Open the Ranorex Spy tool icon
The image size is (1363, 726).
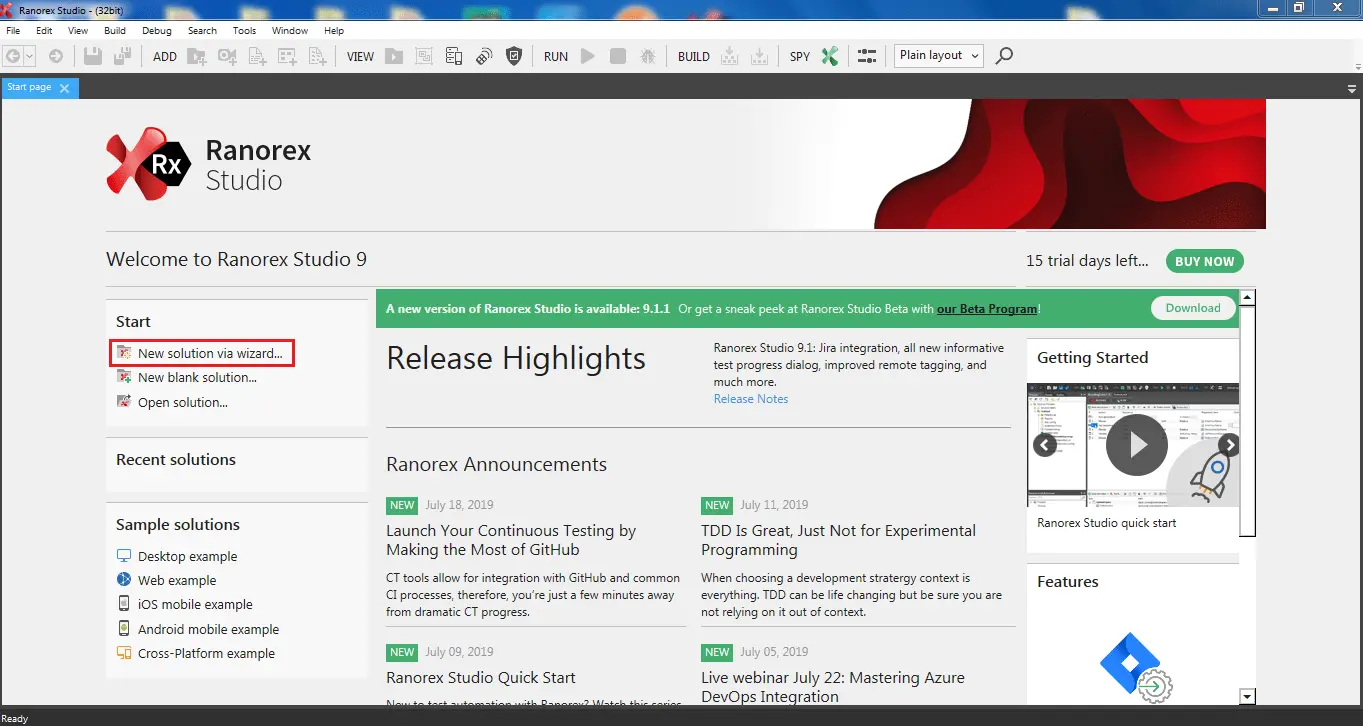829,57
